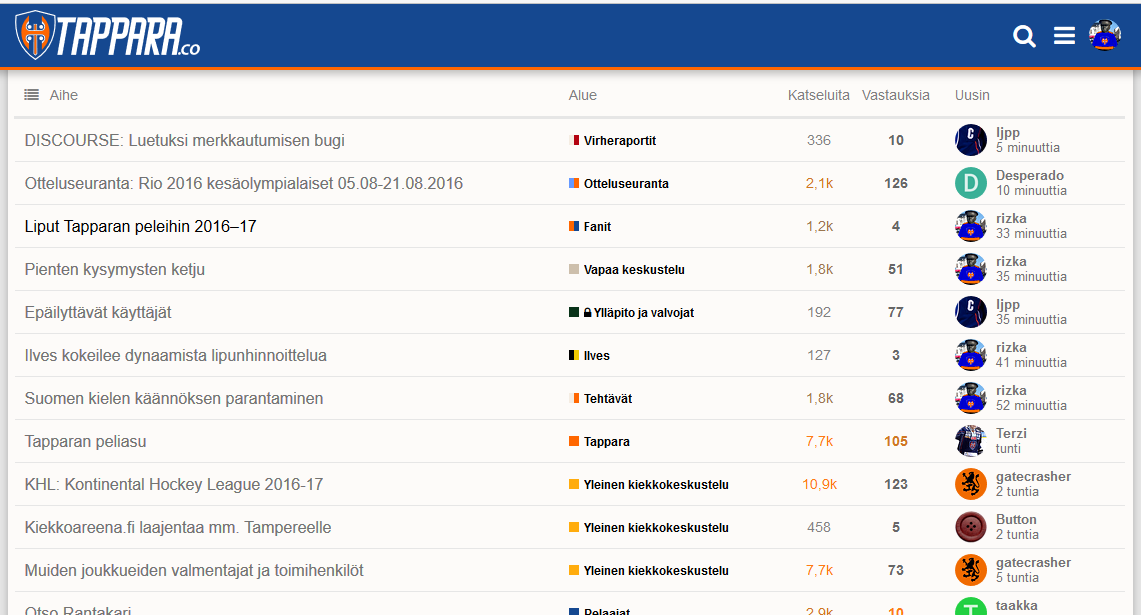Sort topics by Alue column

coord(582,95)
